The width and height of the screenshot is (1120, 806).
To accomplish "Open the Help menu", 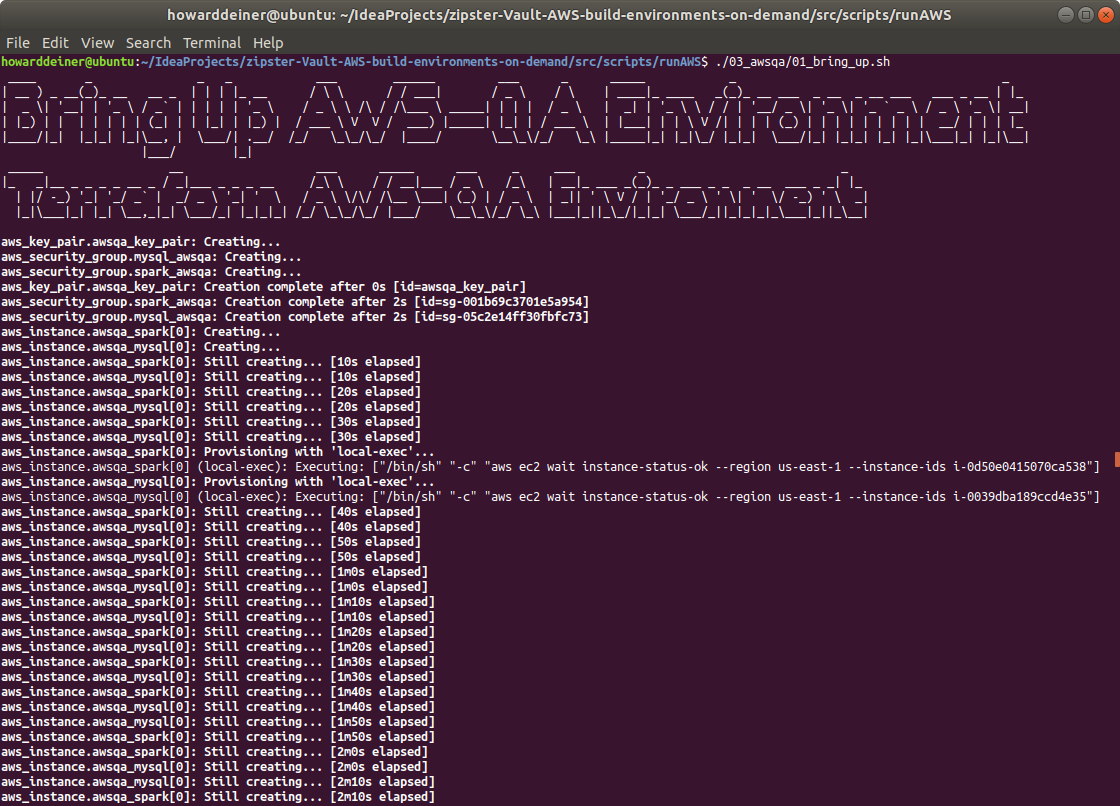I will click(x=268, y=43).
